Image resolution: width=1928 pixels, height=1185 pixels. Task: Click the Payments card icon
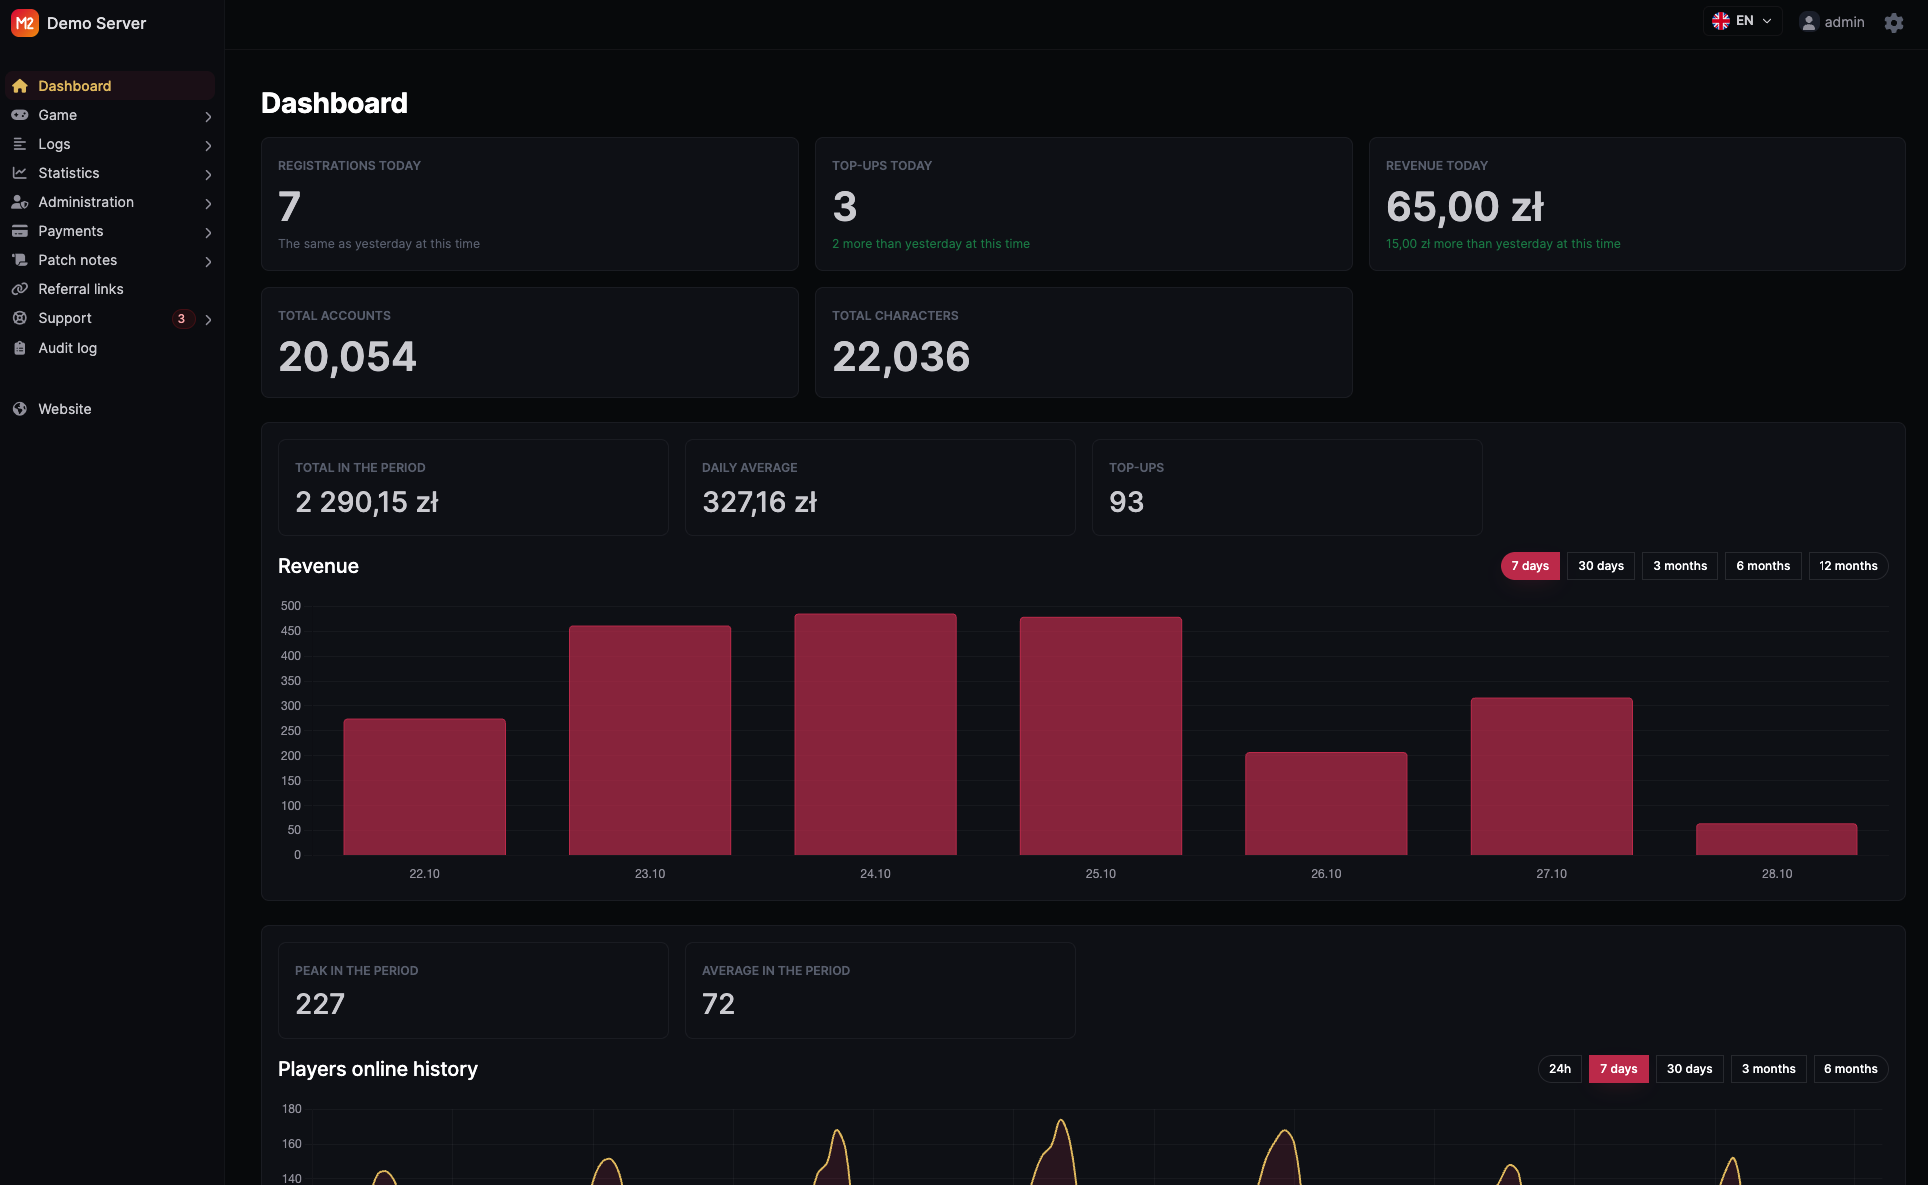click(x=20, y=231)
